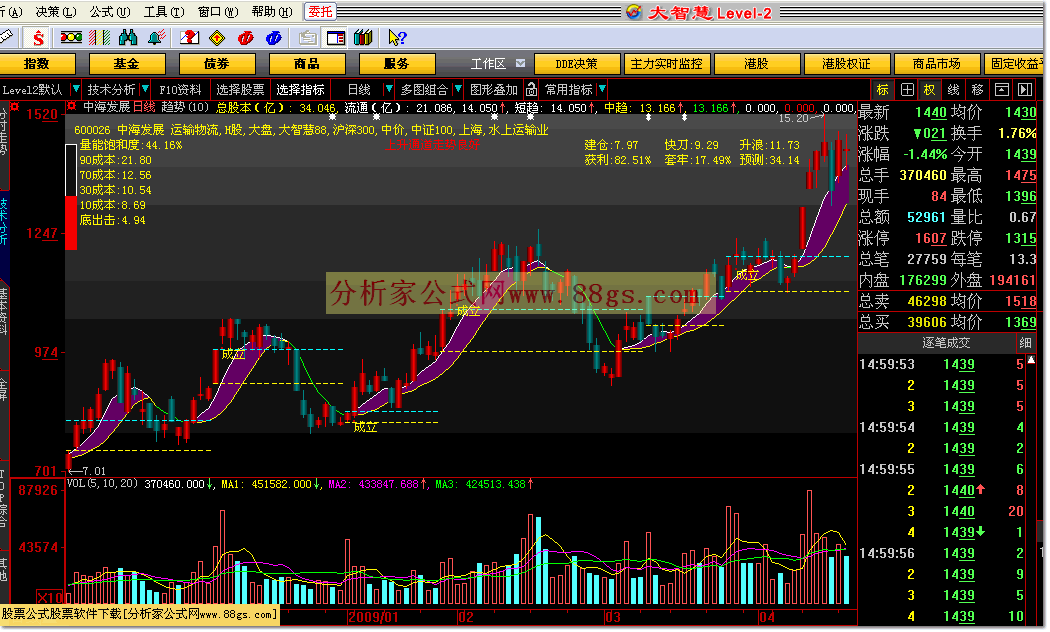Toggle the 权 adjustment button
Screen dimensions: 1050x632
click(929, 90)
